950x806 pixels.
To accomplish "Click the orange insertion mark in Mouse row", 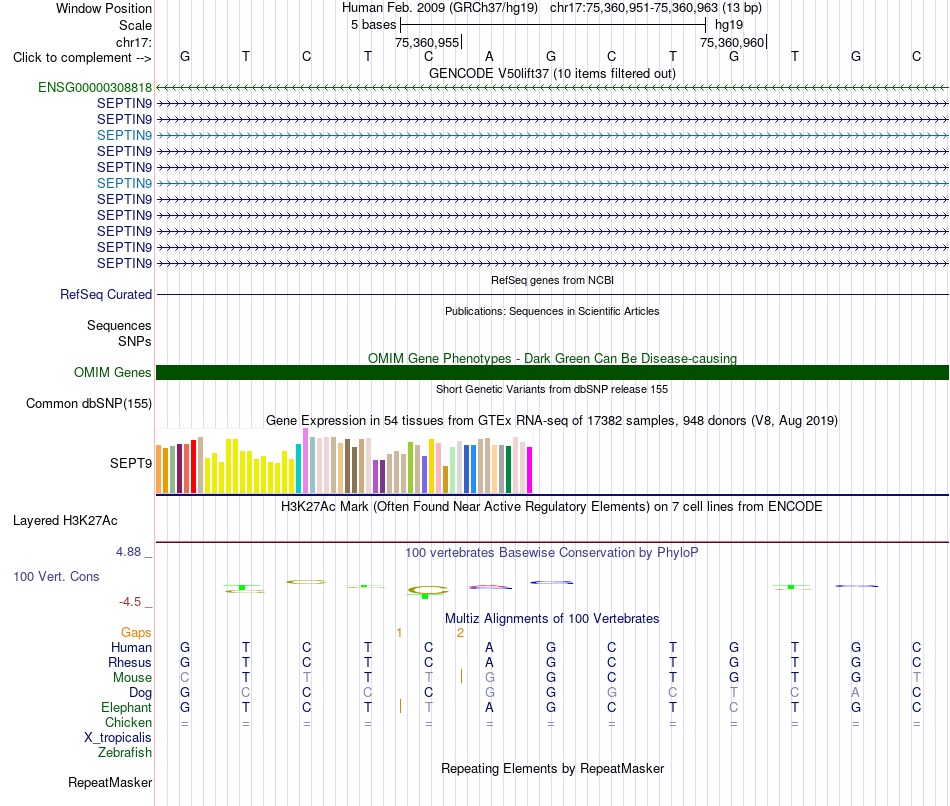I will [x=461, y=676].
